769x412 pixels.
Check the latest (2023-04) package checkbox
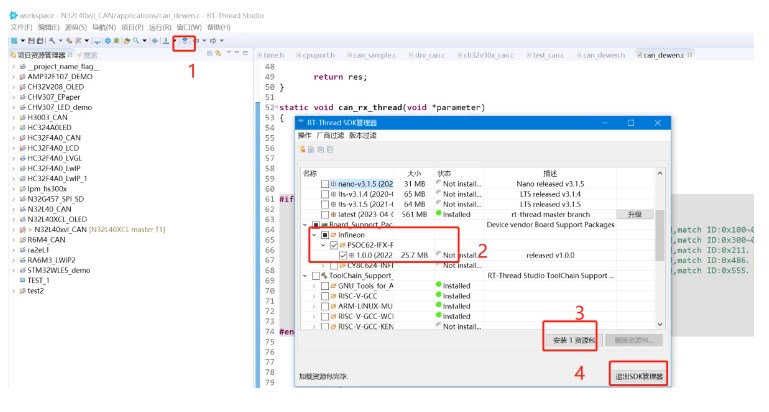click(325, 214)
